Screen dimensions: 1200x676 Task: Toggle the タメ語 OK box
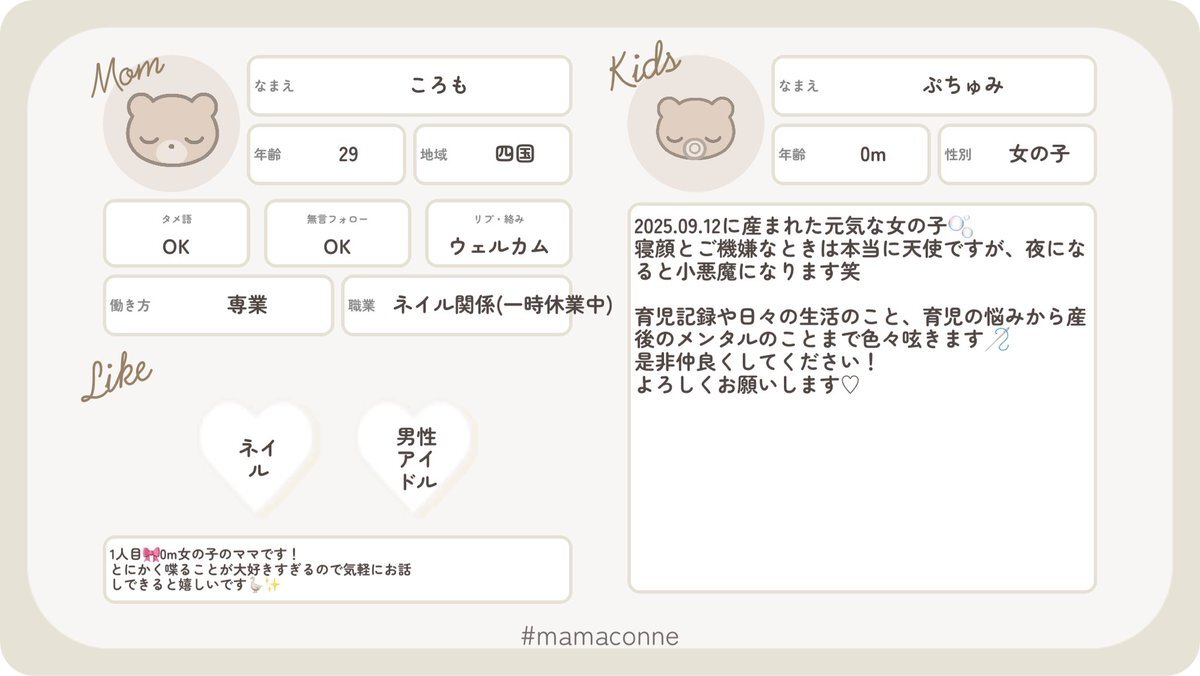[176, 234]
